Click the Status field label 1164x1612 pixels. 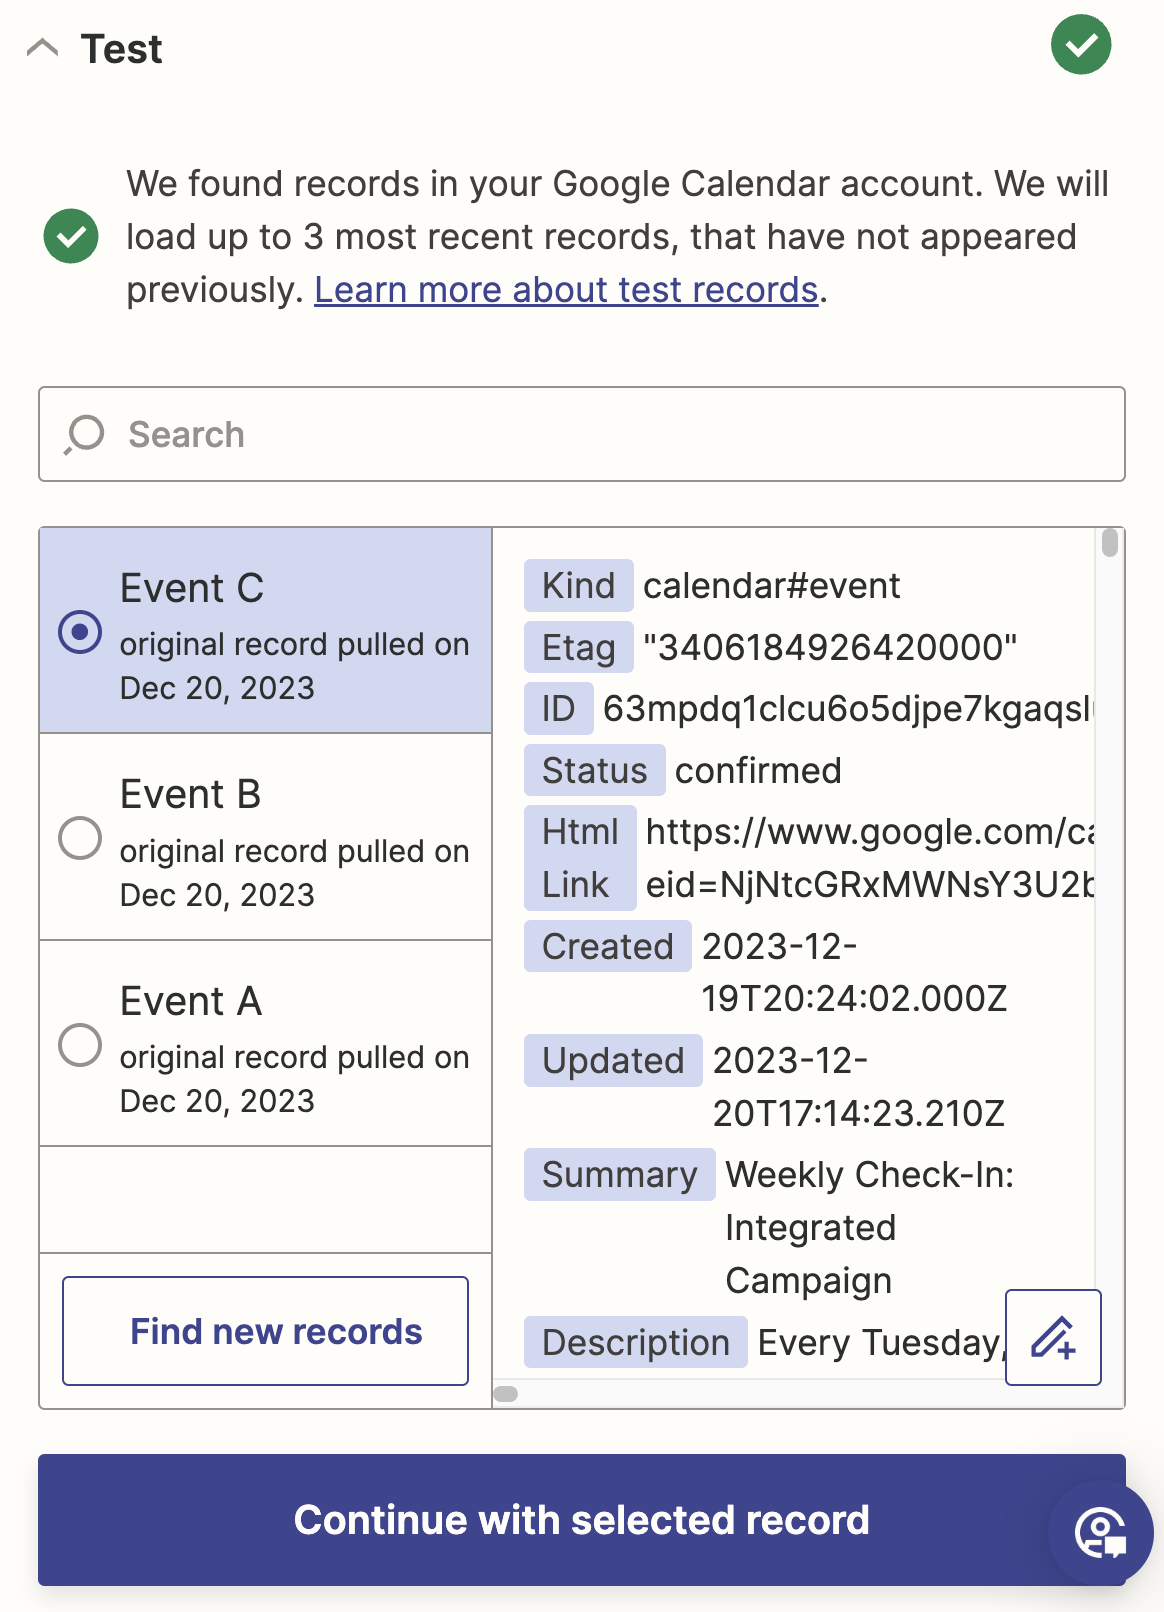[594, 771]
